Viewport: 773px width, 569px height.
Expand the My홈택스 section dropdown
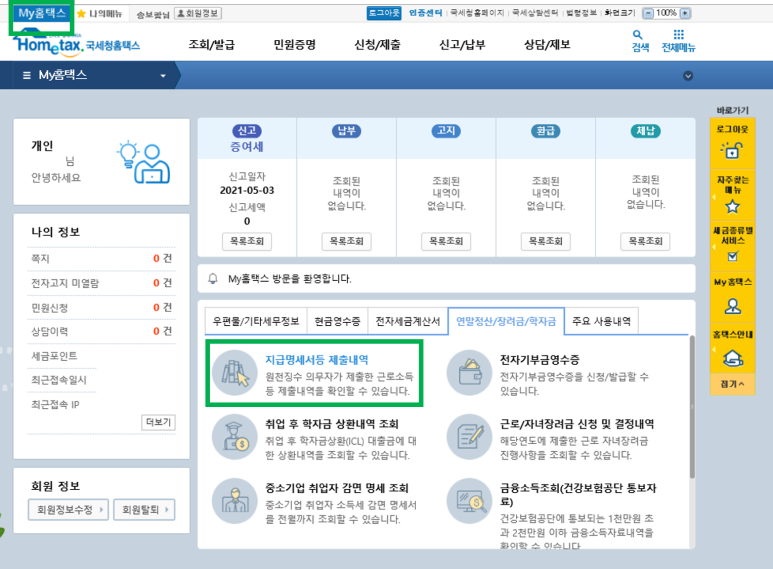coord(163,76)
